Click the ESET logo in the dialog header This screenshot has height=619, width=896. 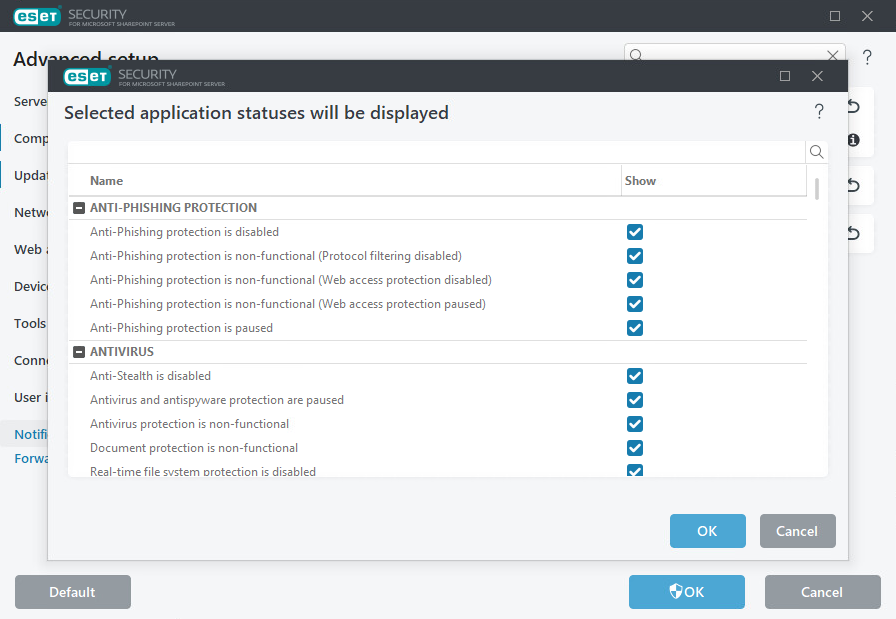tap(86, 76)
